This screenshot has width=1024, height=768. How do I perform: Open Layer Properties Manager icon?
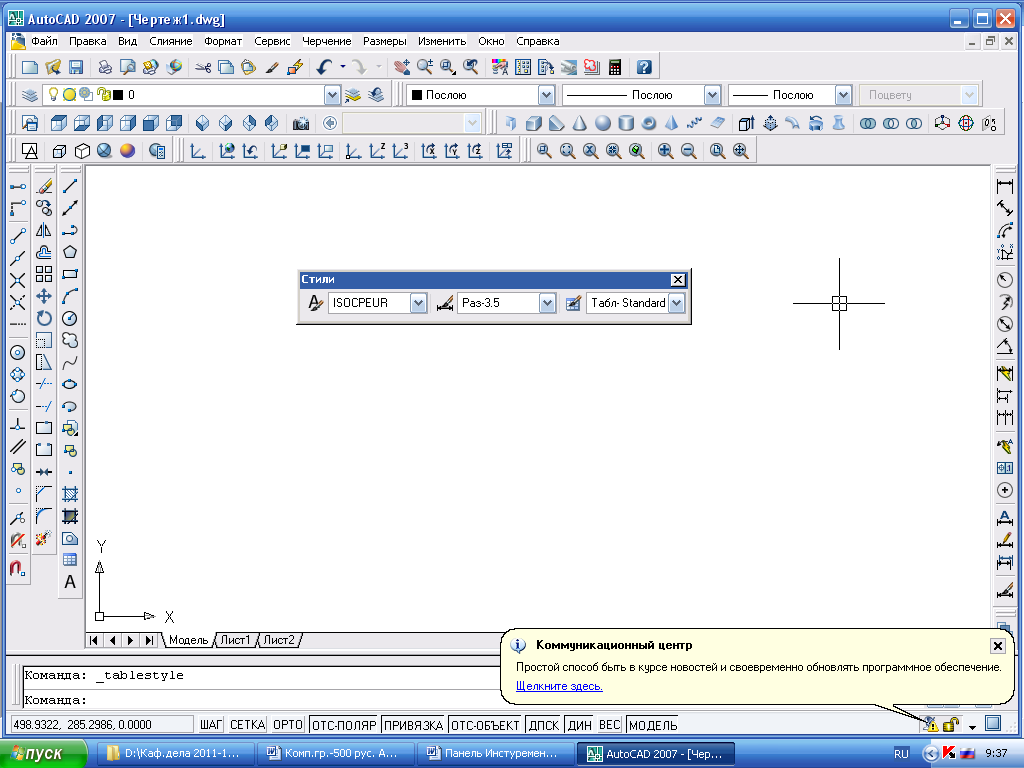point(29,95)
